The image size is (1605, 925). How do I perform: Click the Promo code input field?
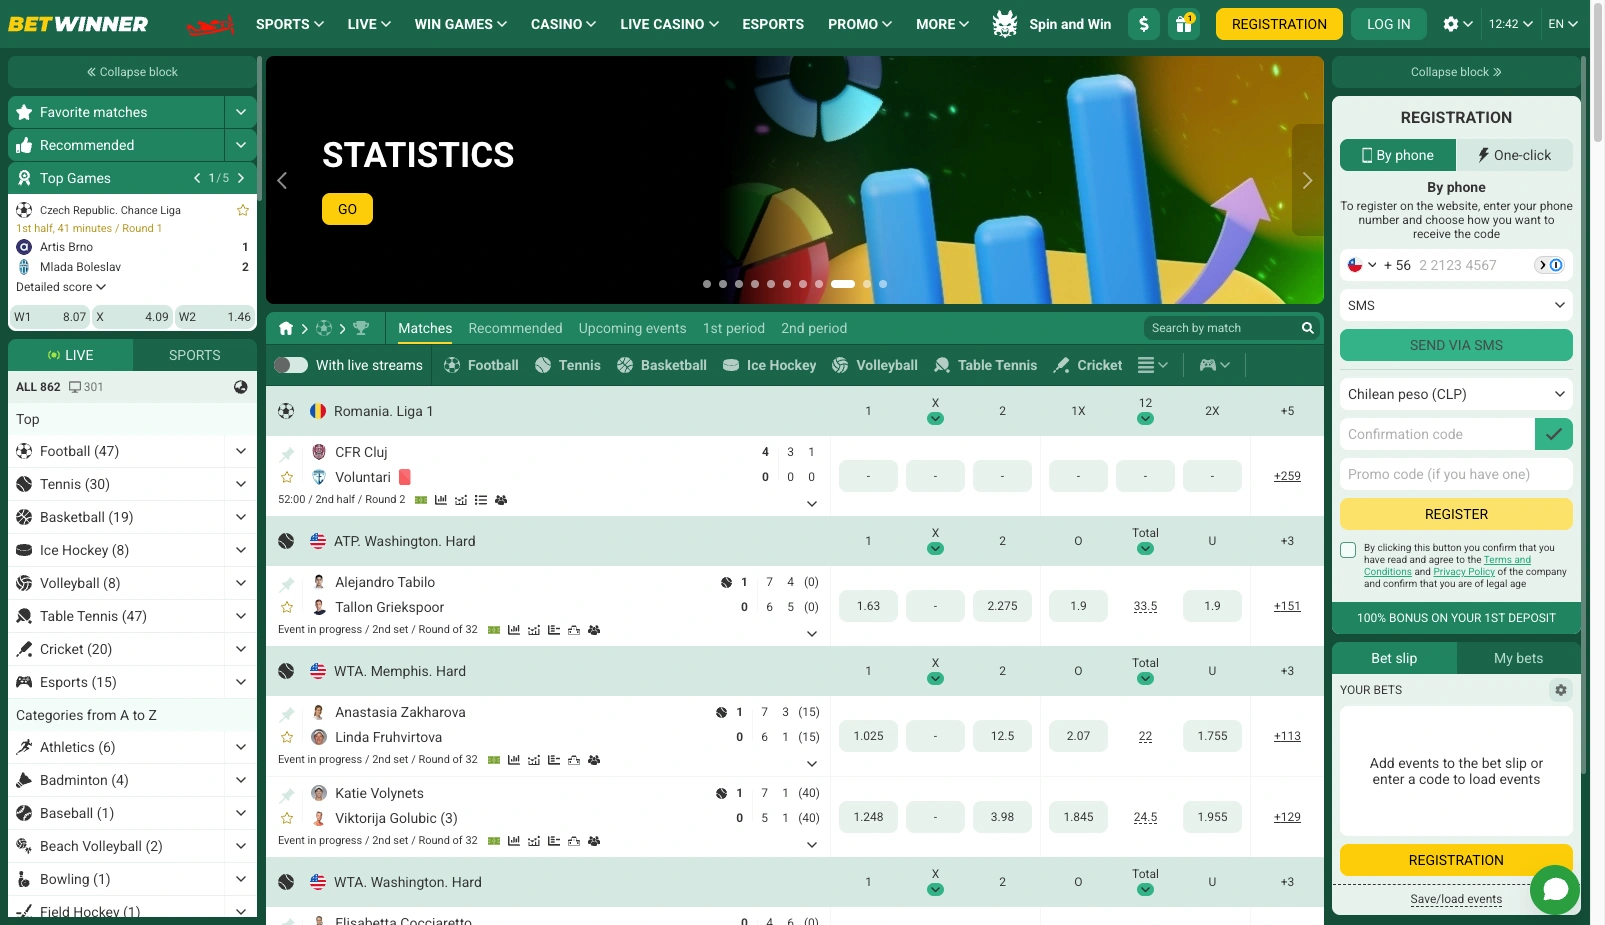click(x=1456, y=474)
